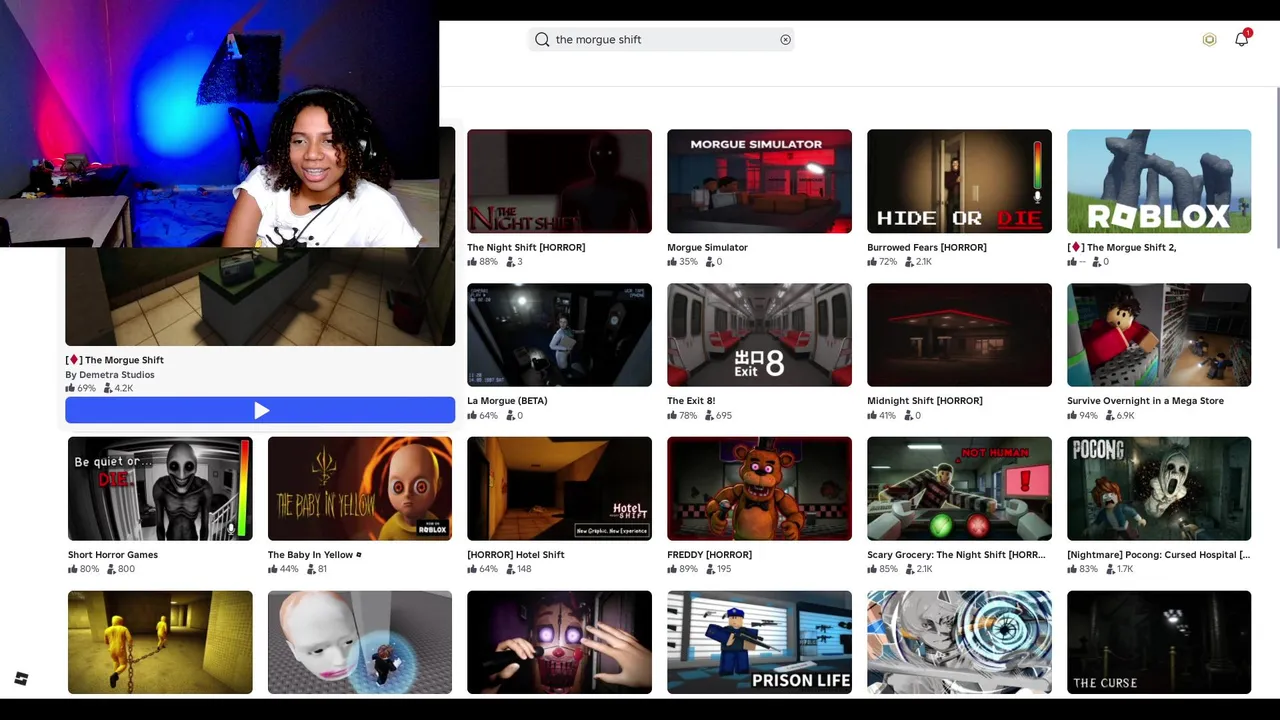Click the page vertical scrollbar
The width and height of the screenshot is (1280, 720).
(1277, 170)
